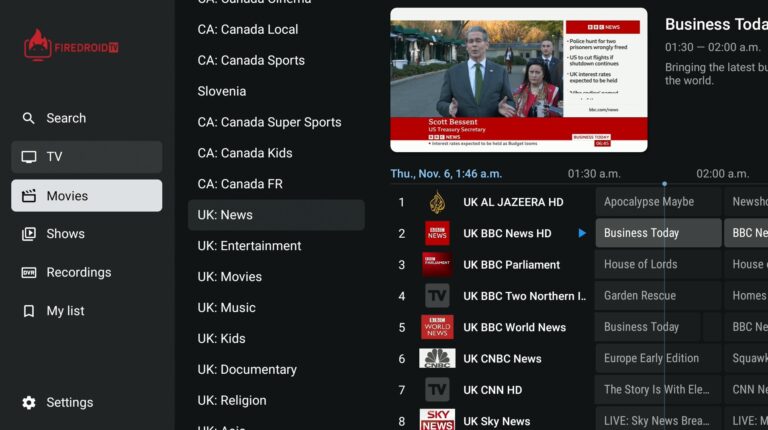768x430 pixels.
Task: Open Search from the sidebar
Action: [66, 118]
